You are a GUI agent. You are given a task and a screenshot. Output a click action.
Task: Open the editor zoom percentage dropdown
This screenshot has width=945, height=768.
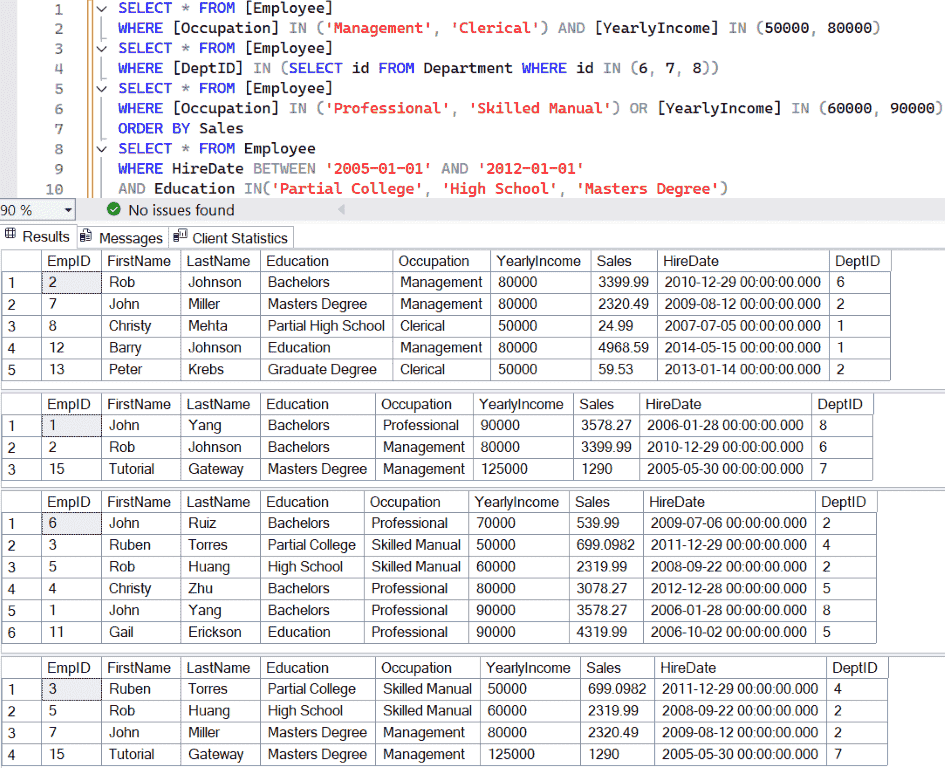pyautogui.click(x=68, y=210)
